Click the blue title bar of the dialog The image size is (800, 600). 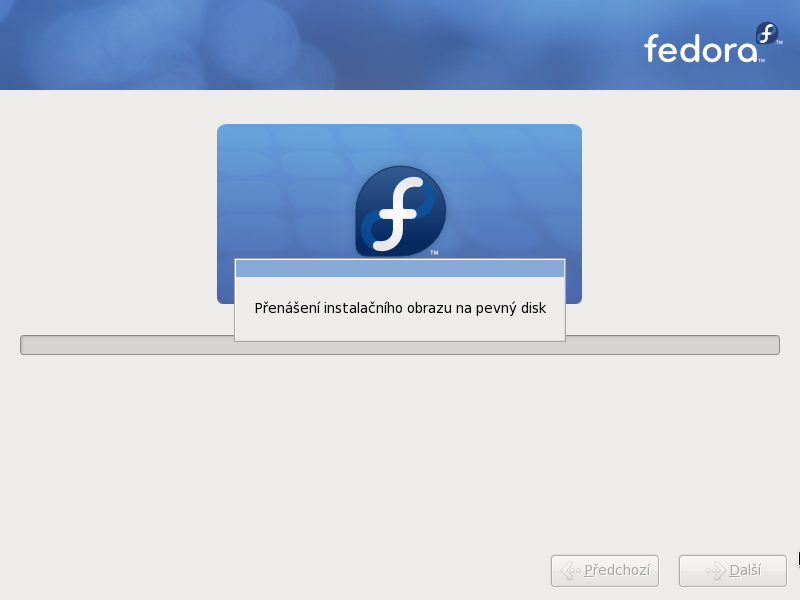400,268
